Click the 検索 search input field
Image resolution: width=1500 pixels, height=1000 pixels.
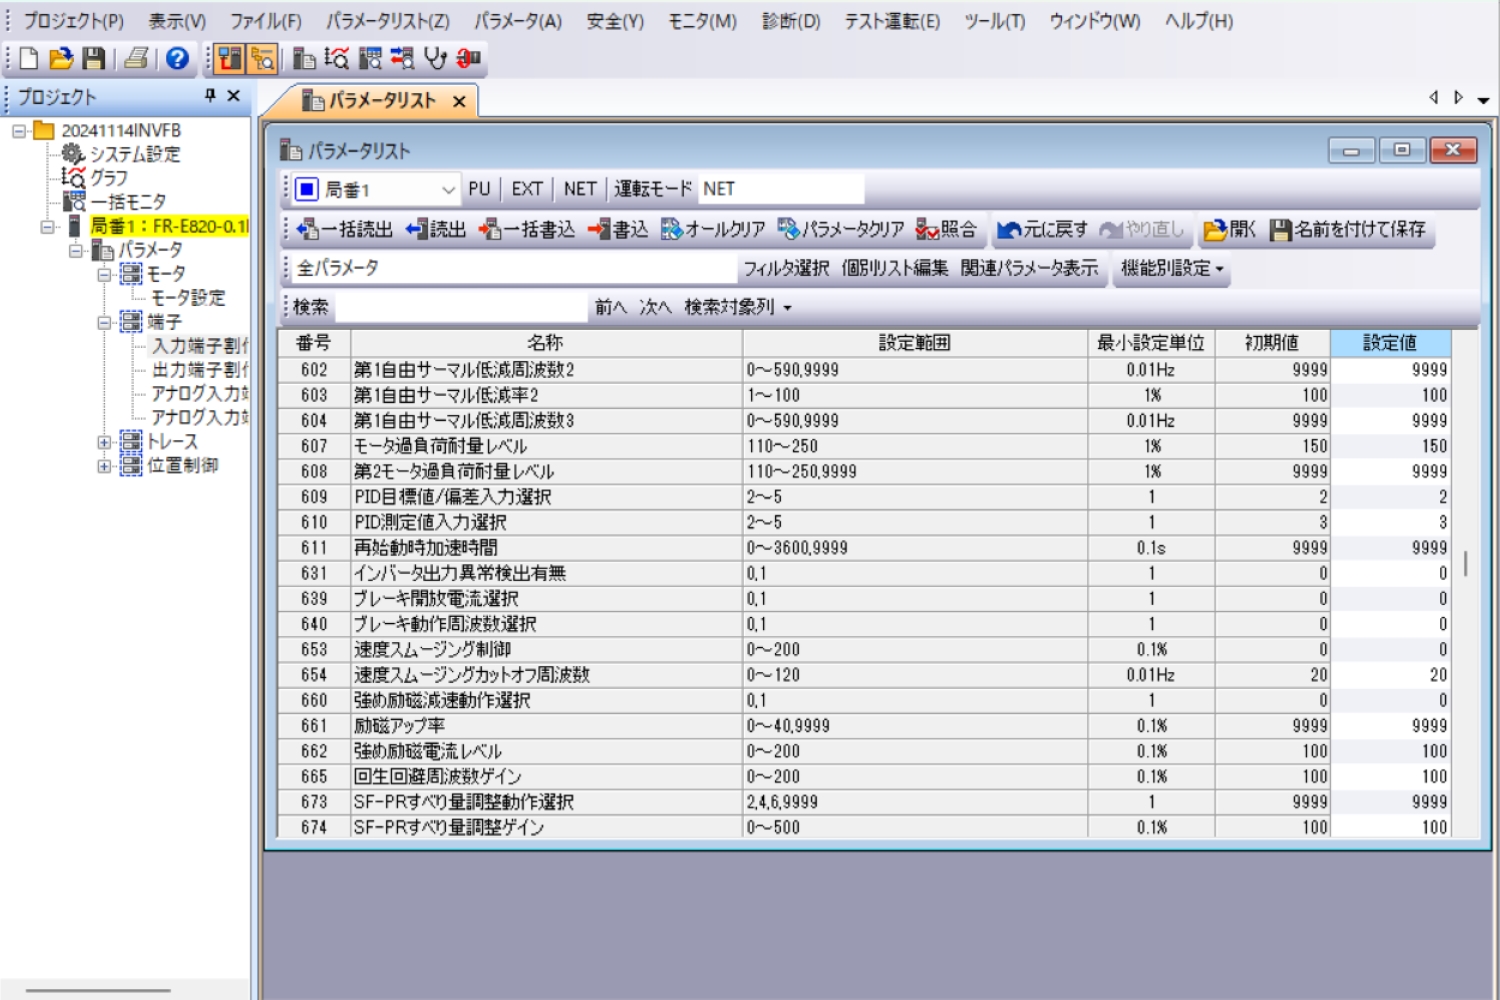[460, 307]
